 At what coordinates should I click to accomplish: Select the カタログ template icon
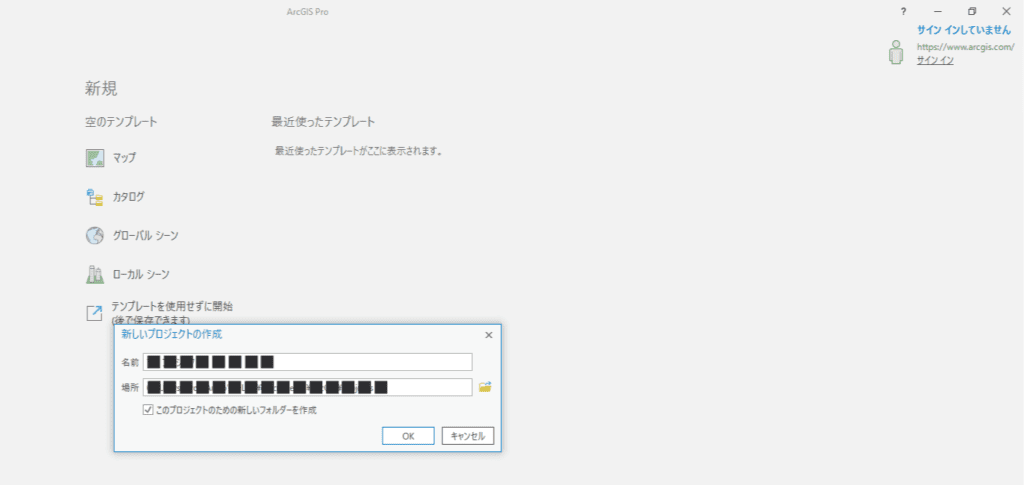95,196
